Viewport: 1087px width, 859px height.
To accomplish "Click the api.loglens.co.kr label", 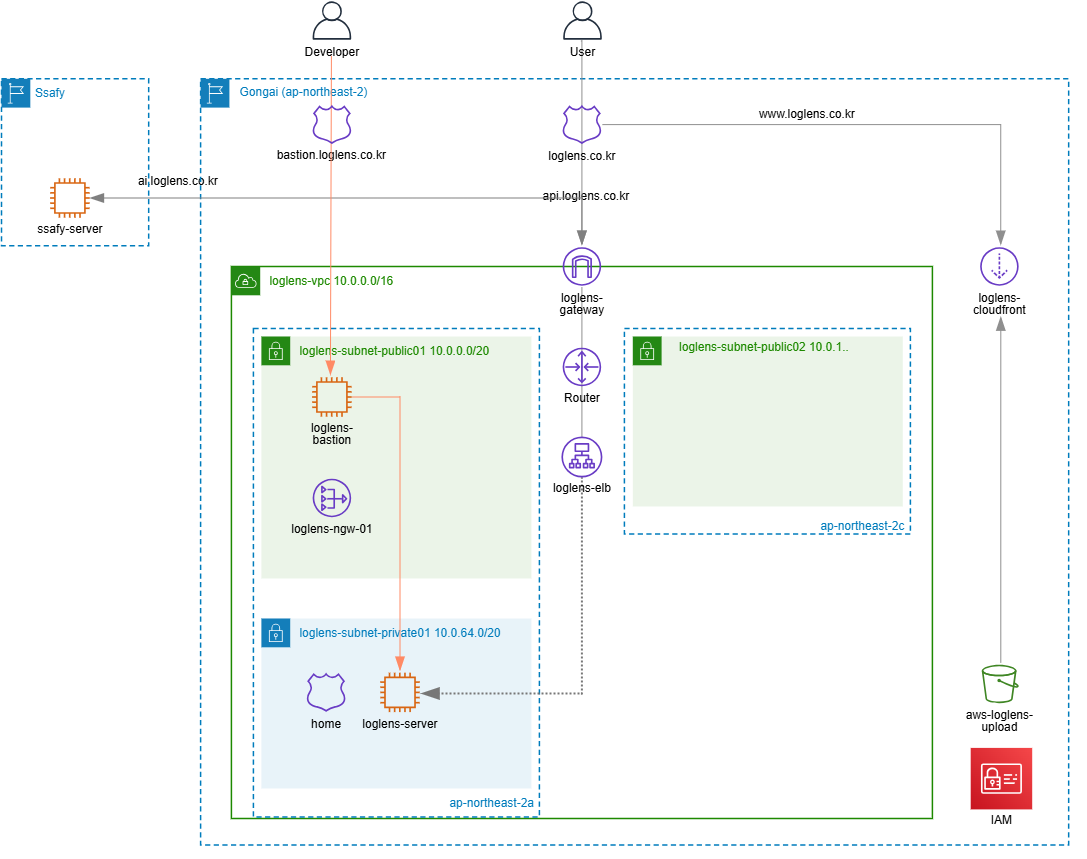I will 586,196.
